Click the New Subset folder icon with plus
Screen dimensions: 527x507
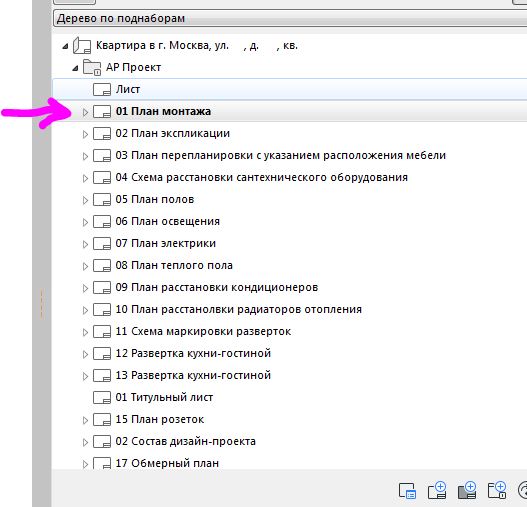[497, 490]
